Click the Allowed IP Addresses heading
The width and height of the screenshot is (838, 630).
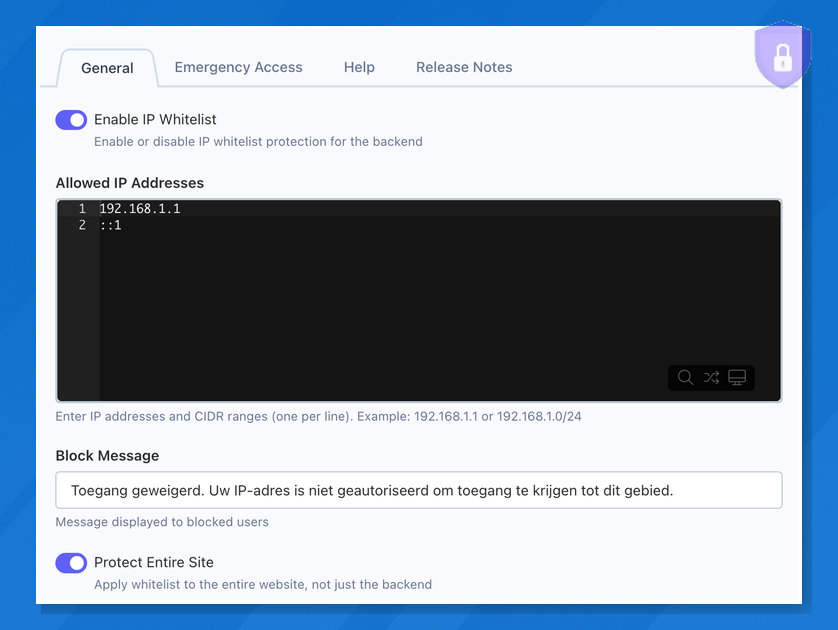tap(130, 183)
